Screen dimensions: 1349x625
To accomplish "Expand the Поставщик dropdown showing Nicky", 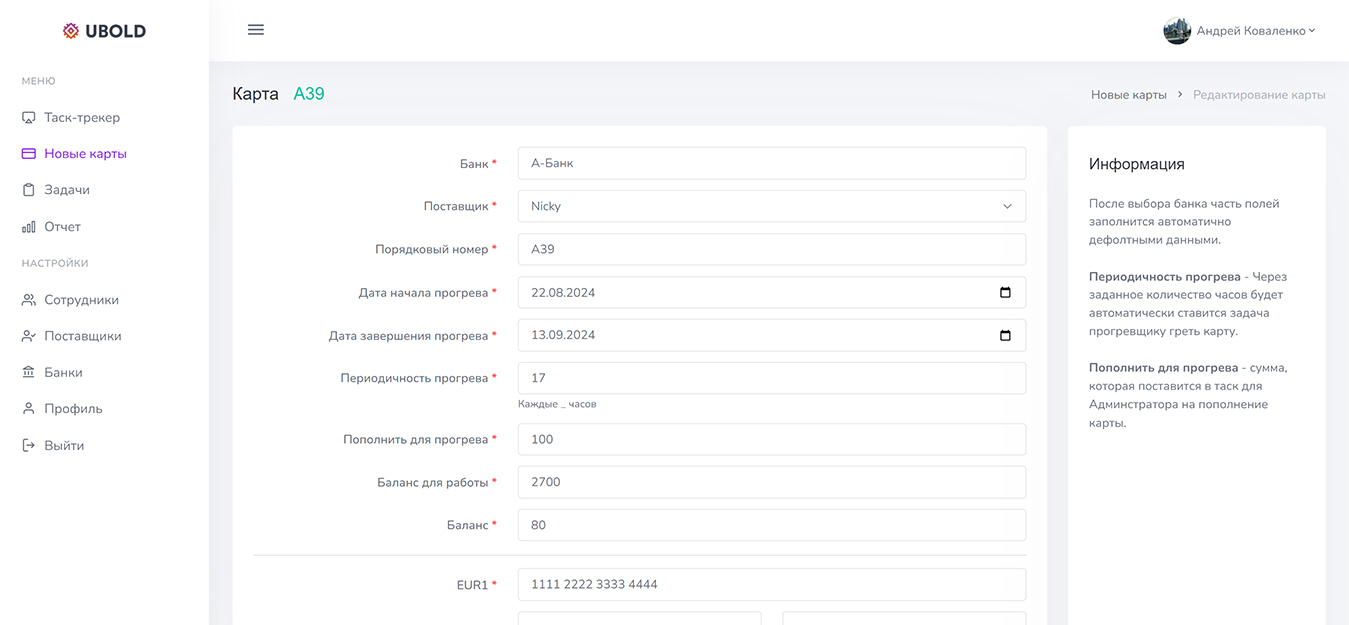I will [771, 206].
